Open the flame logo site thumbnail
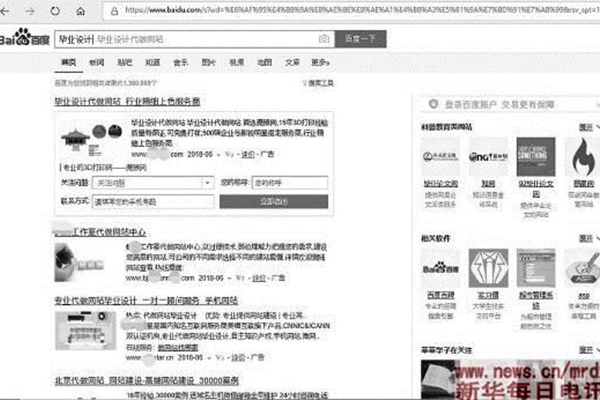The height and width of the screenshot is (400, 600). click(583, 157)
